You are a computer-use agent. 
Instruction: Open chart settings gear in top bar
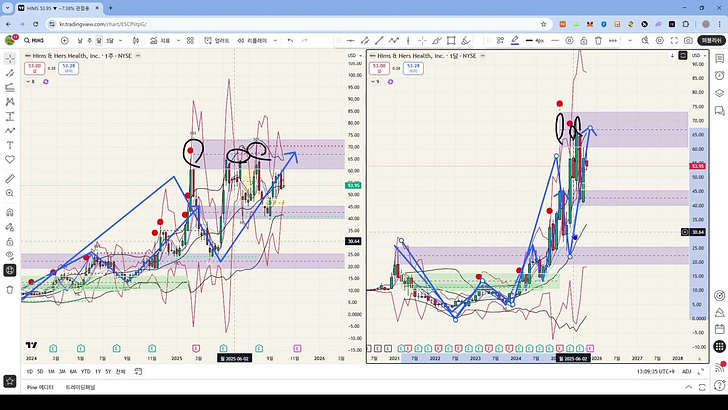click(x=660, y=41)
